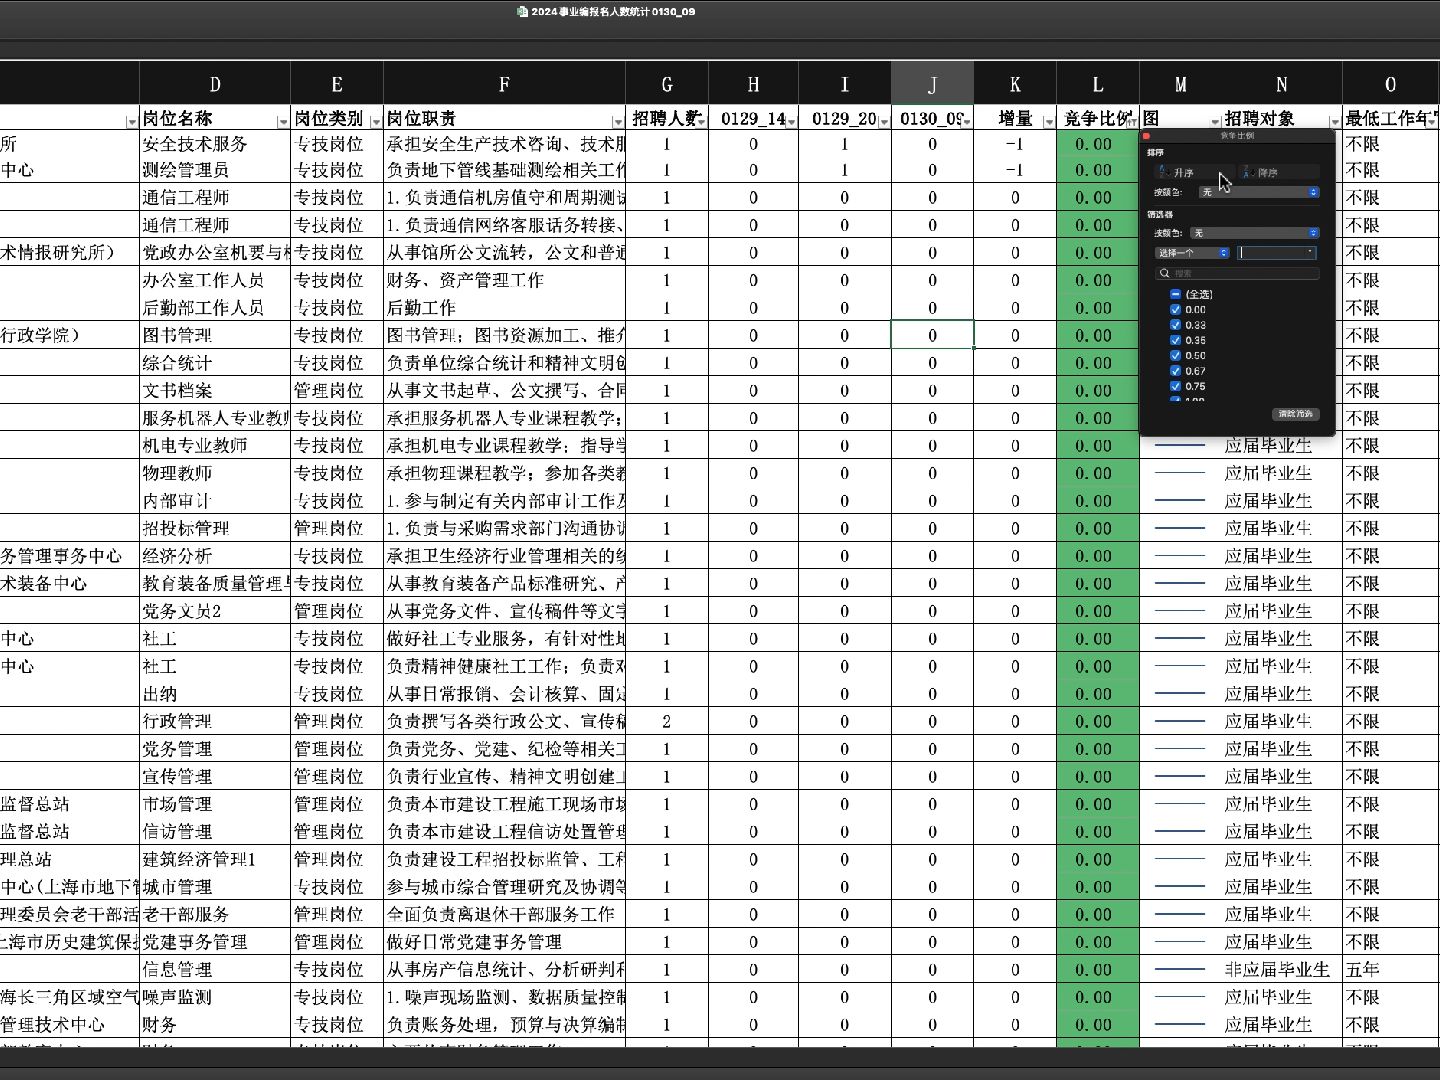Screen dimensions: 1440x1080
Task: Select column H header
Action: [753, 84]
